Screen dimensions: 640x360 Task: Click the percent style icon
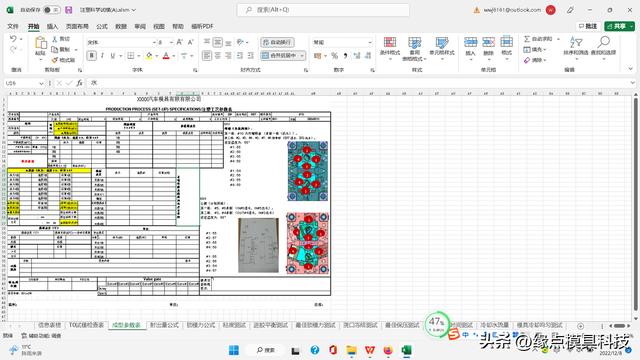[335, 56]
